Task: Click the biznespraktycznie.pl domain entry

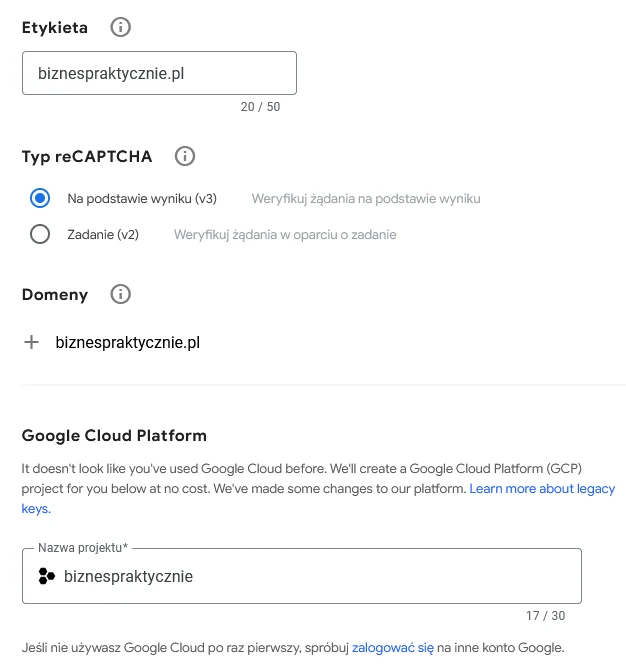Action: 128,342
